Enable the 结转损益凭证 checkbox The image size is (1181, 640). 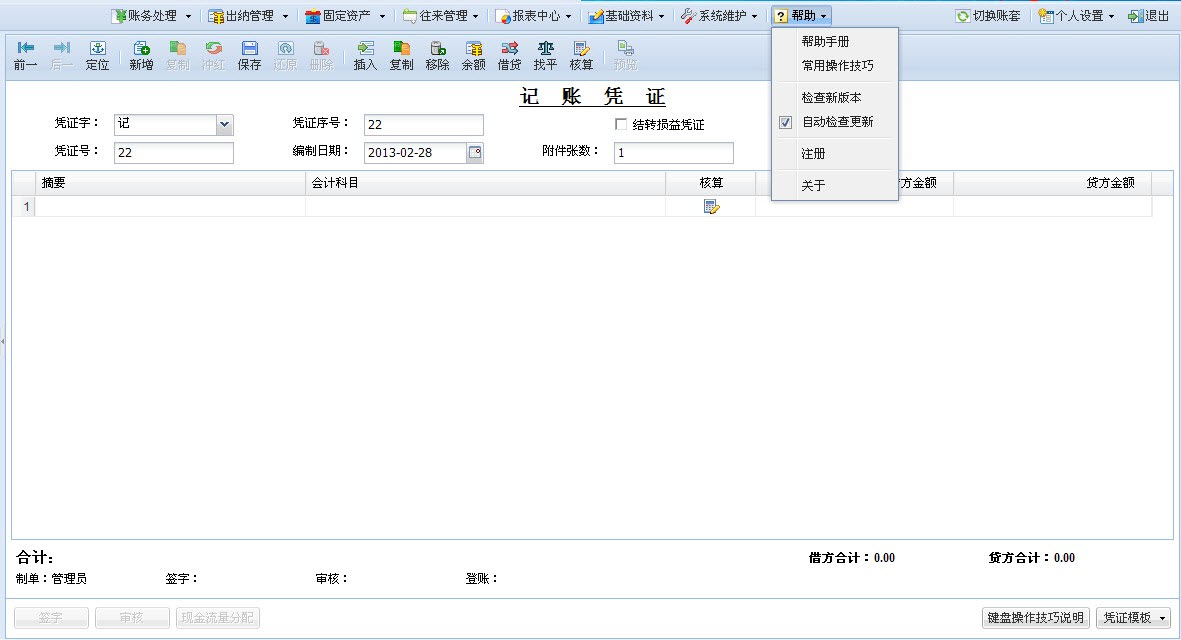(x=621, y=125)
